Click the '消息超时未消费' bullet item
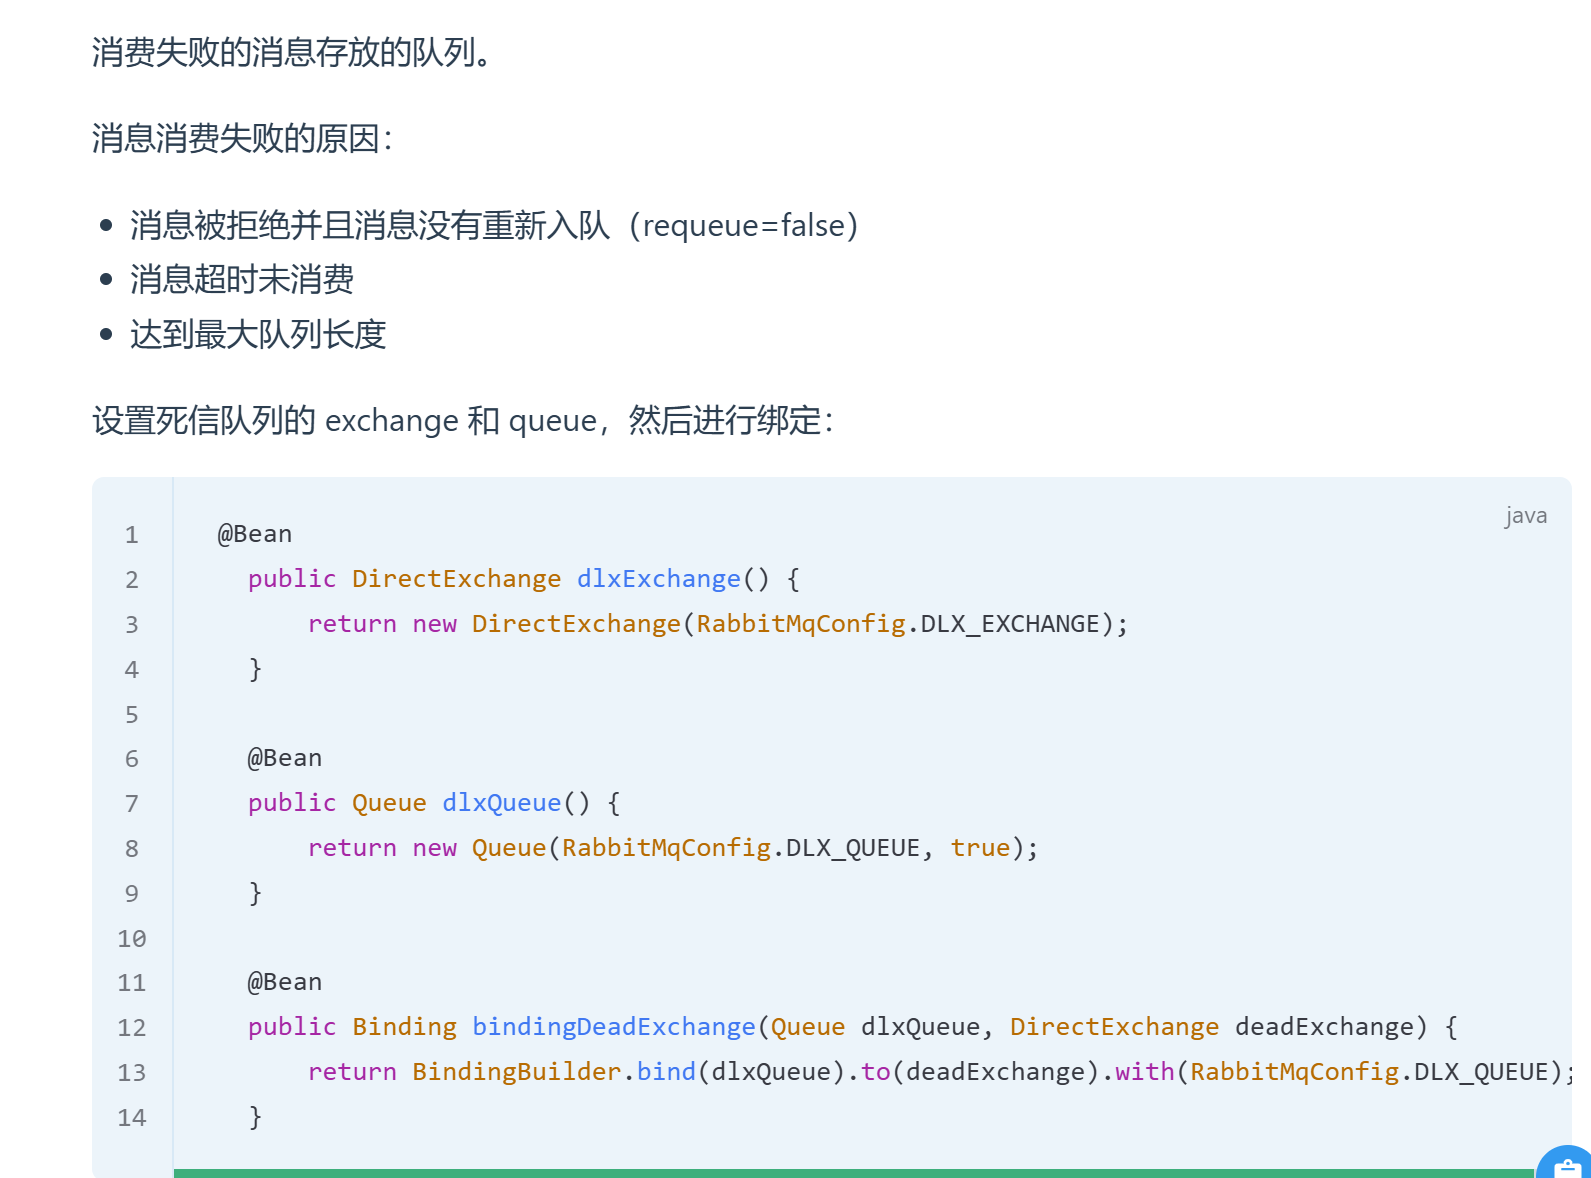 [x=242, y=280]
